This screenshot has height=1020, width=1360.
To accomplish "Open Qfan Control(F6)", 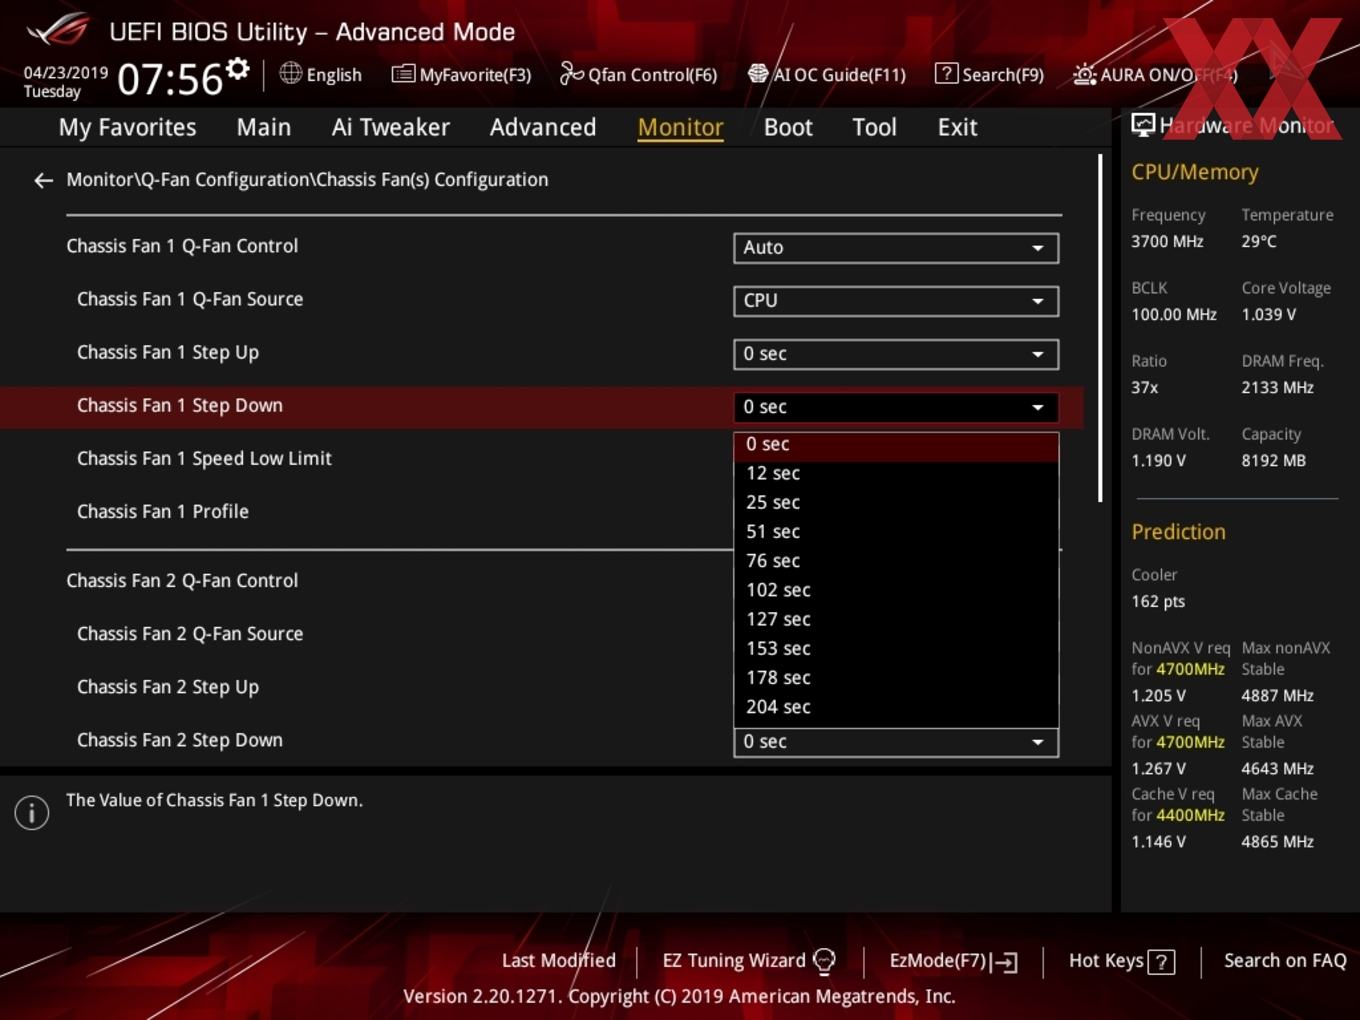I will [638, 74].
